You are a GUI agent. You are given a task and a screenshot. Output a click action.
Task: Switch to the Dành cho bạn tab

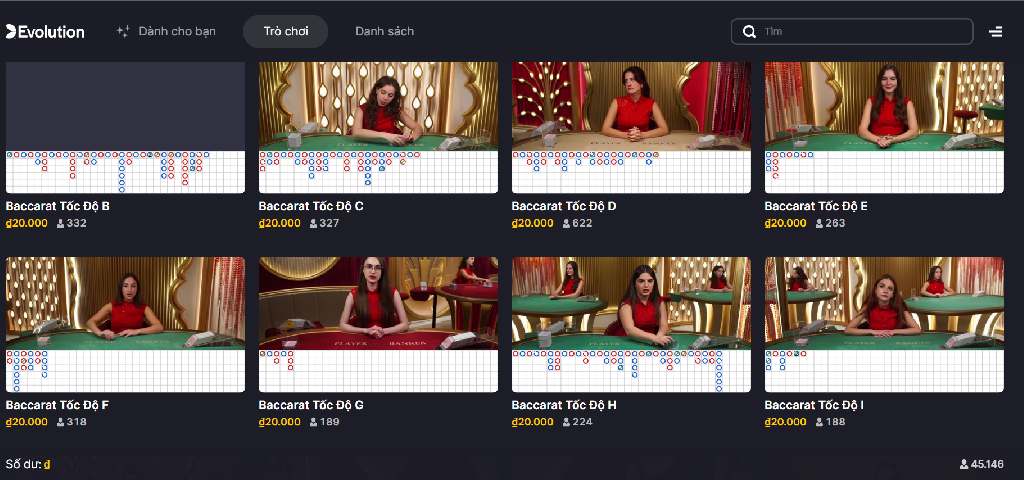coord(177,31)
